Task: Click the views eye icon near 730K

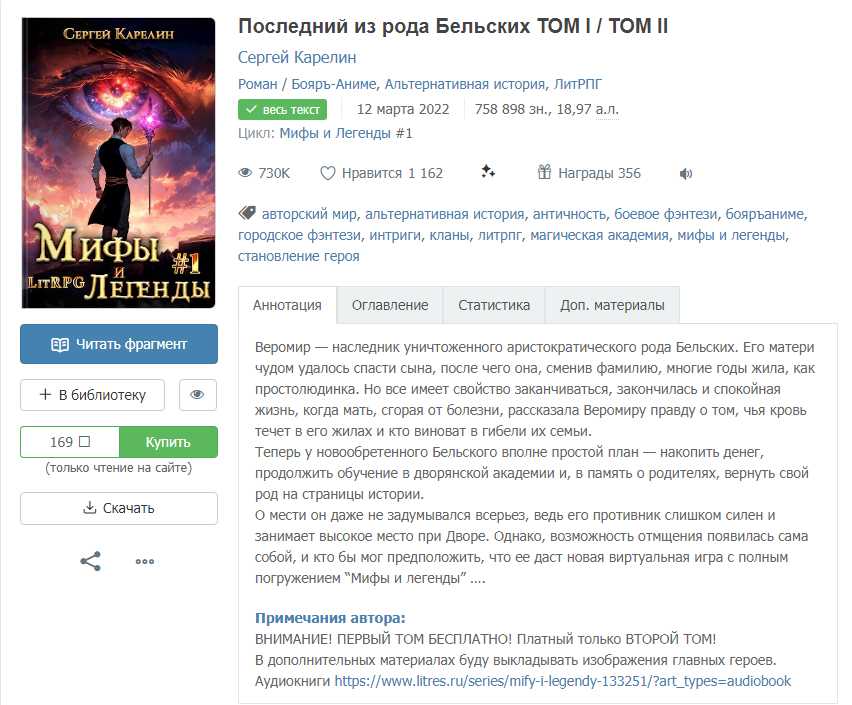Action: [x=245, y=173]
